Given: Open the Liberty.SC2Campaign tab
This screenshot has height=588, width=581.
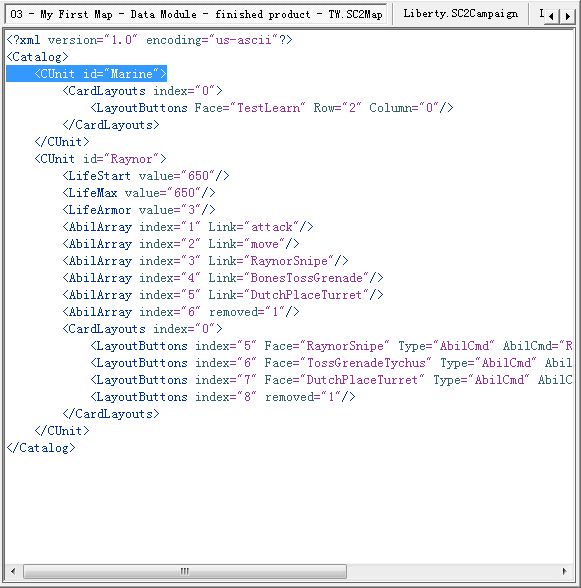Looking at the screenshot, I should 460,14.
